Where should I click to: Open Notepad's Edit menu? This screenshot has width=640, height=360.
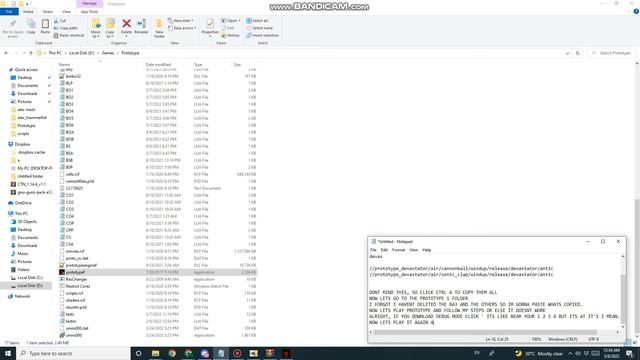coord(384,250)
